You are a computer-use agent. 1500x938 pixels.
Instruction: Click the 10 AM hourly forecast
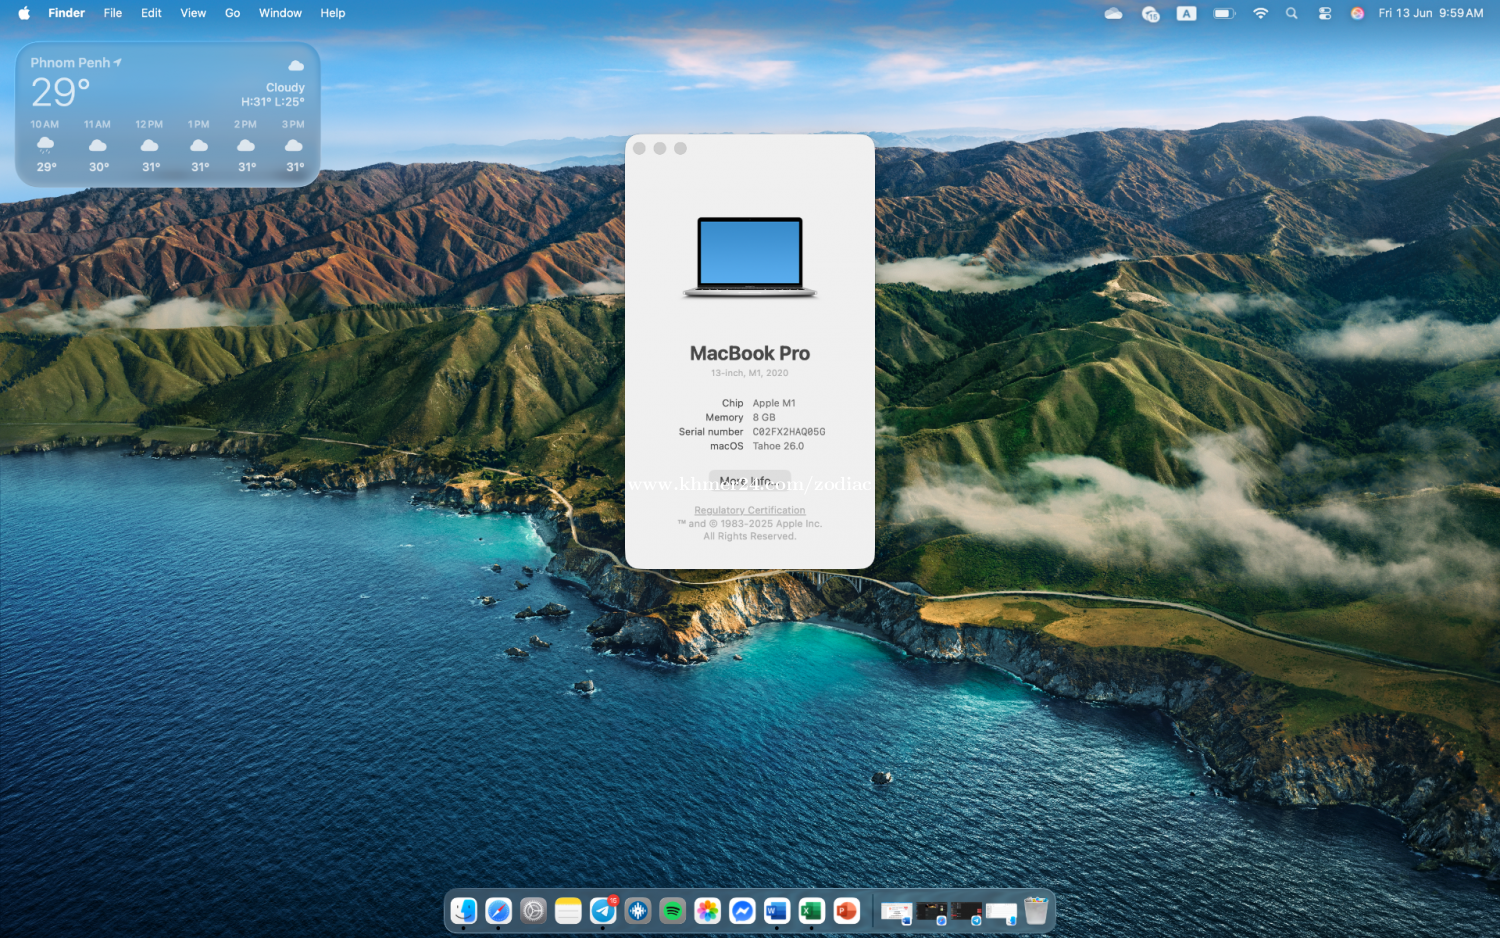45,146
